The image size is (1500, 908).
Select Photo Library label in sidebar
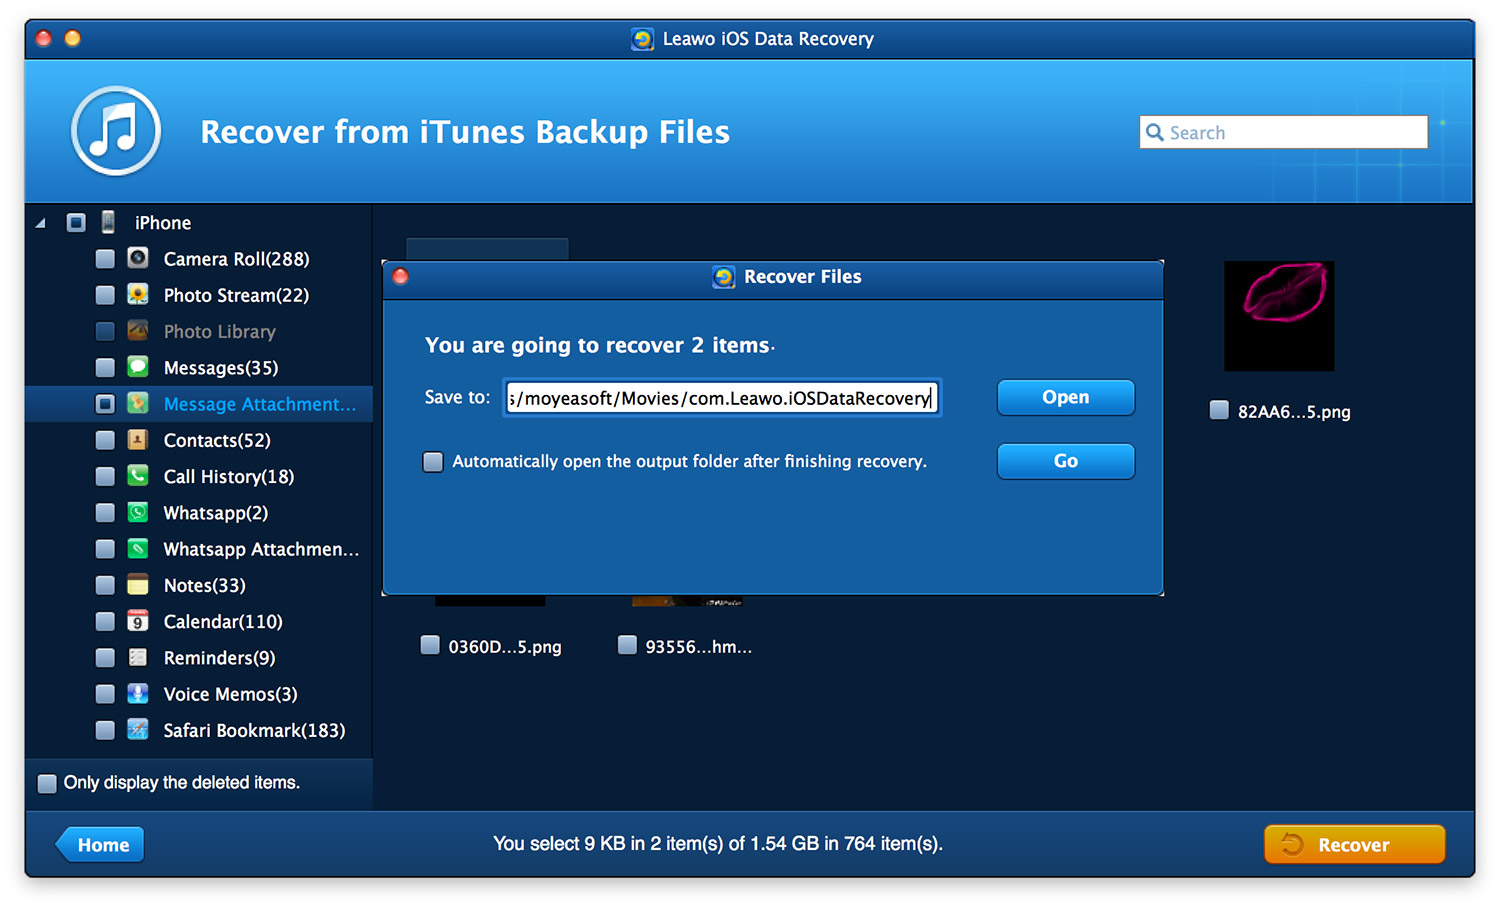pos(219,331)
